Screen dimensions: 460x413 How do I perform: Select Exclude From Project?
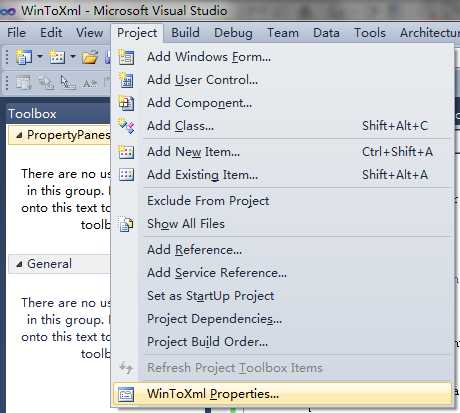click(282, 201)
